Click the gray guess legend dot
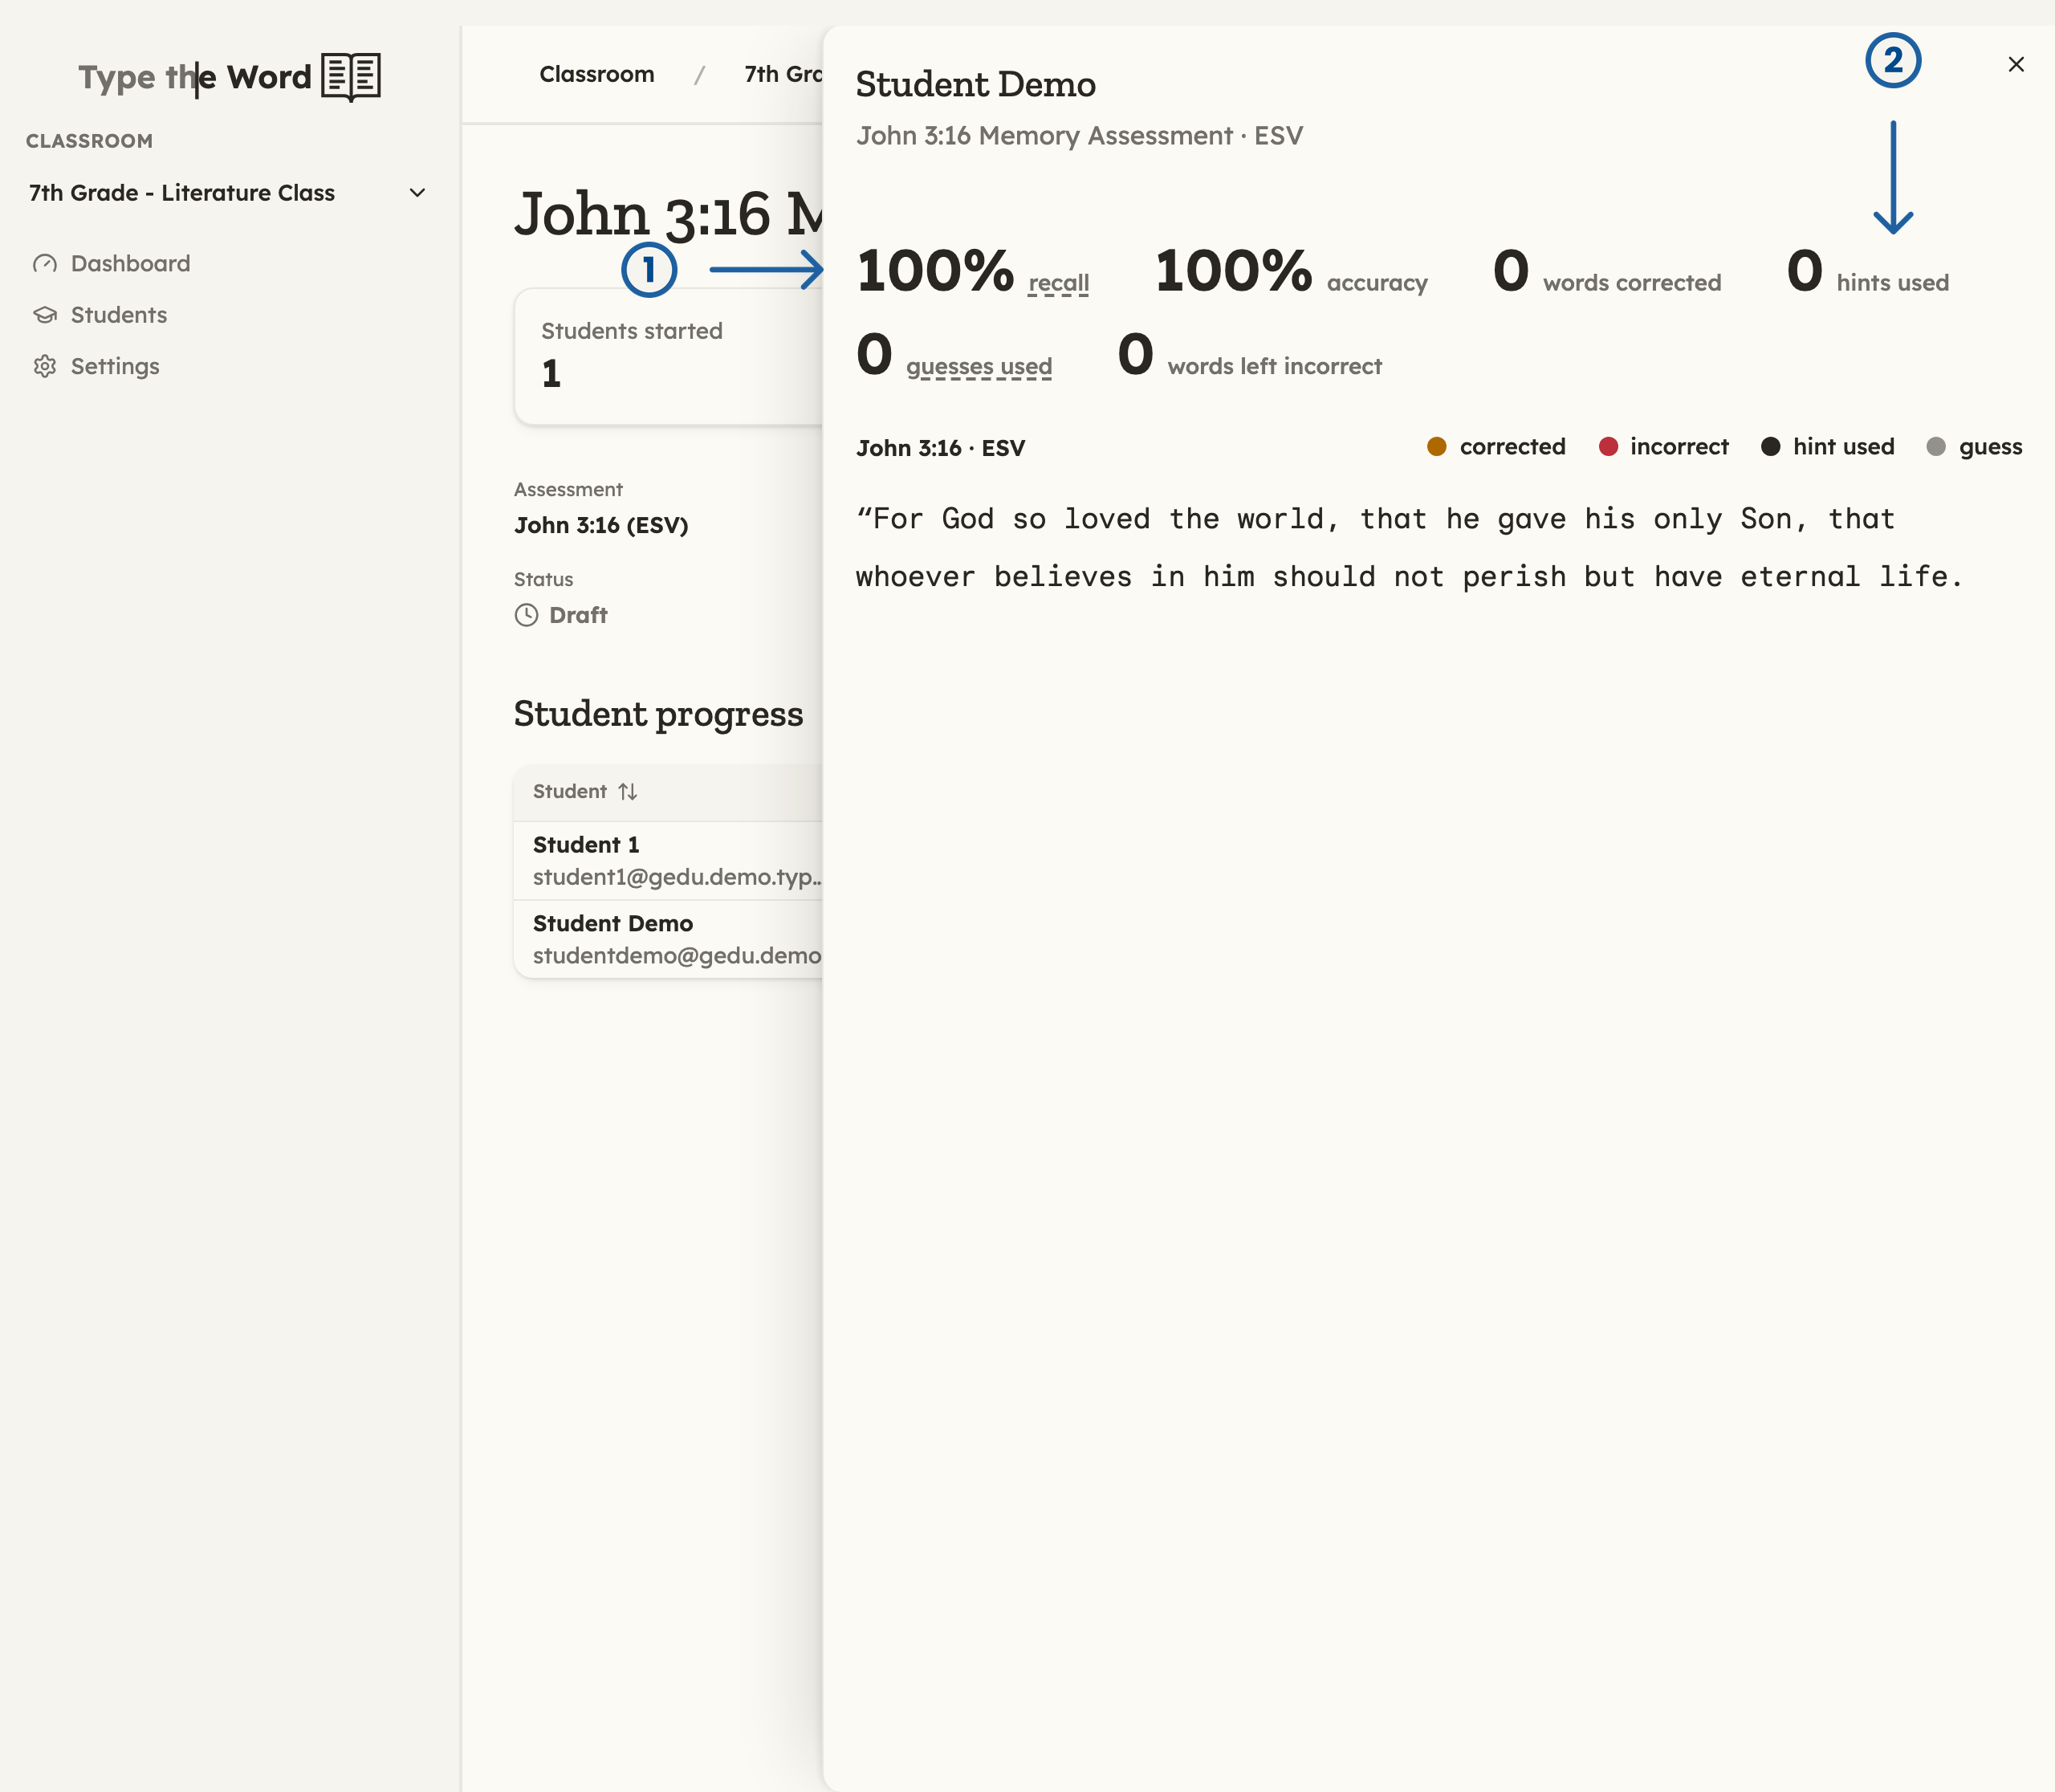2055x1792 pixels. click(1936, 447)
